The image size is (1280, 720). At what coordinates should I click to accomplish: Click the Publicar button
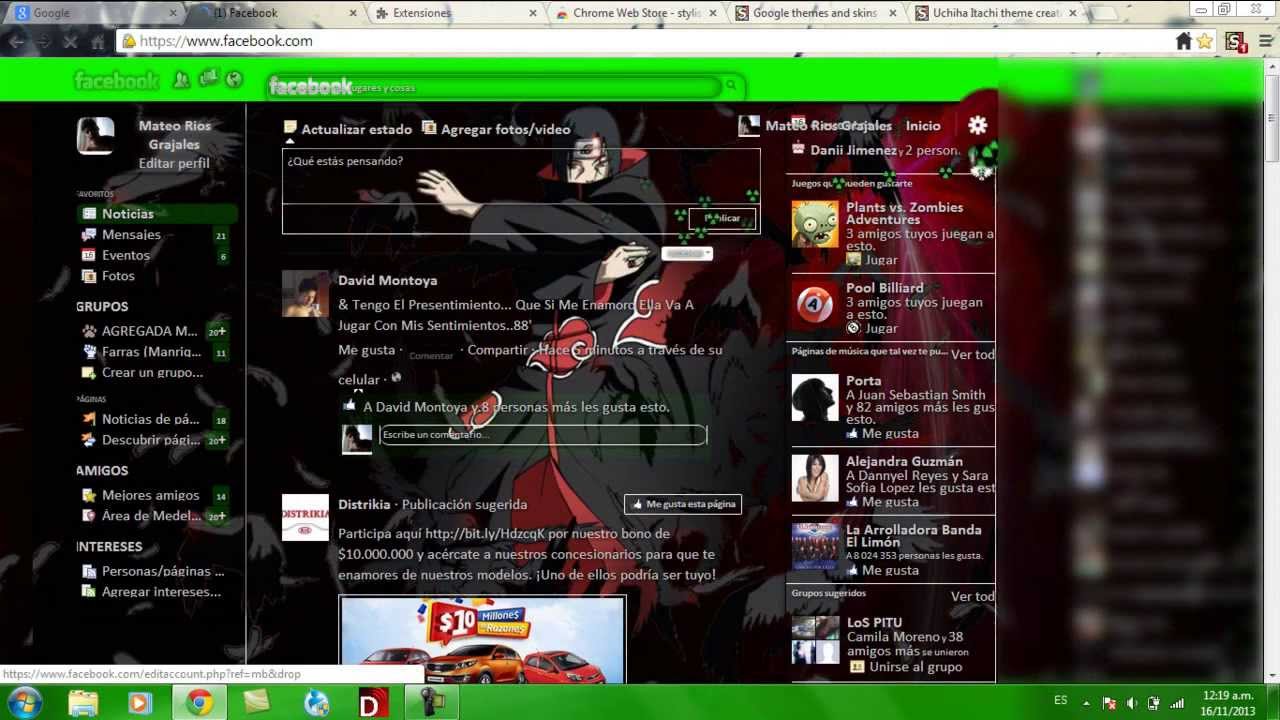722,218
